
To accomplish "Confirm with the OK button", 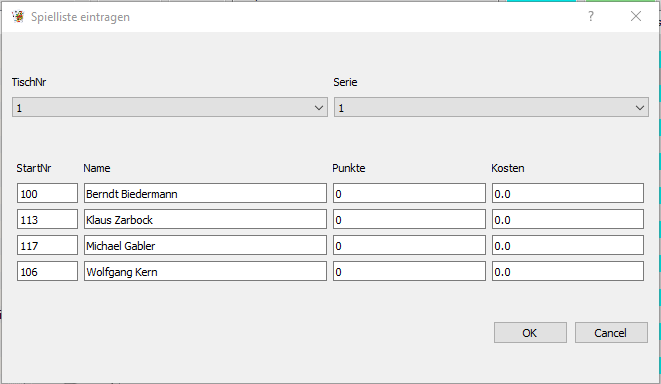I will pos(530,333).
